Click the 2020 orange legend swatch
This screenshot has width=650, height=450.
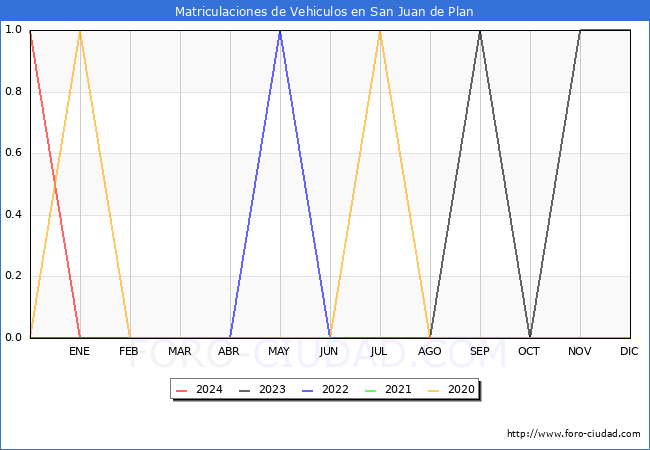(434, 390)
